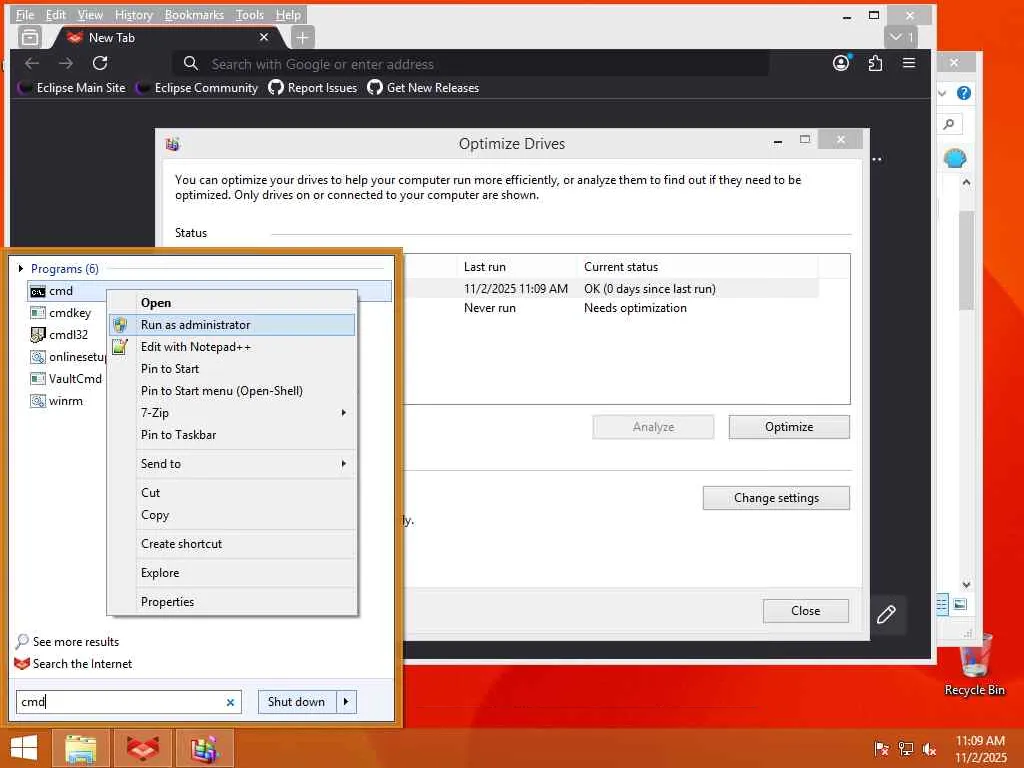The height and width of the screenshot is (768, 1024).
Task: Open the Bookmarks menu
Action: click(194, 14)
